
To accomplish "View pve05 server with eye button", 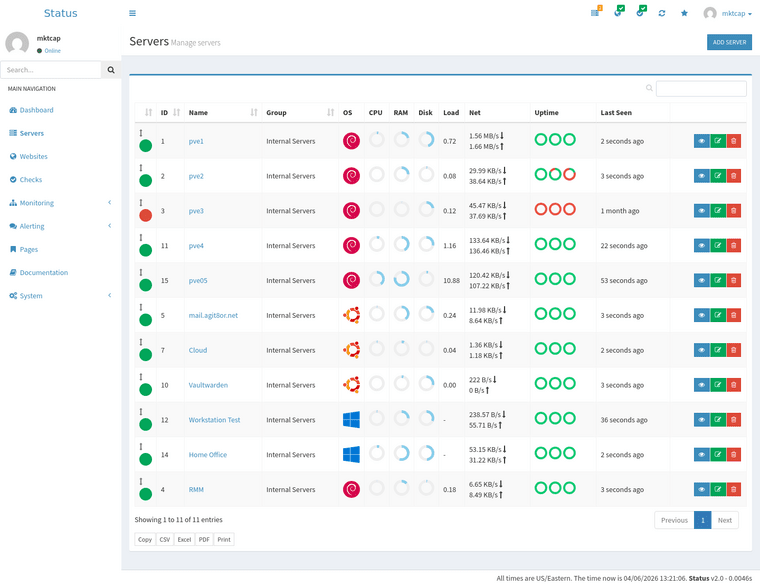I will pos(701,281).
